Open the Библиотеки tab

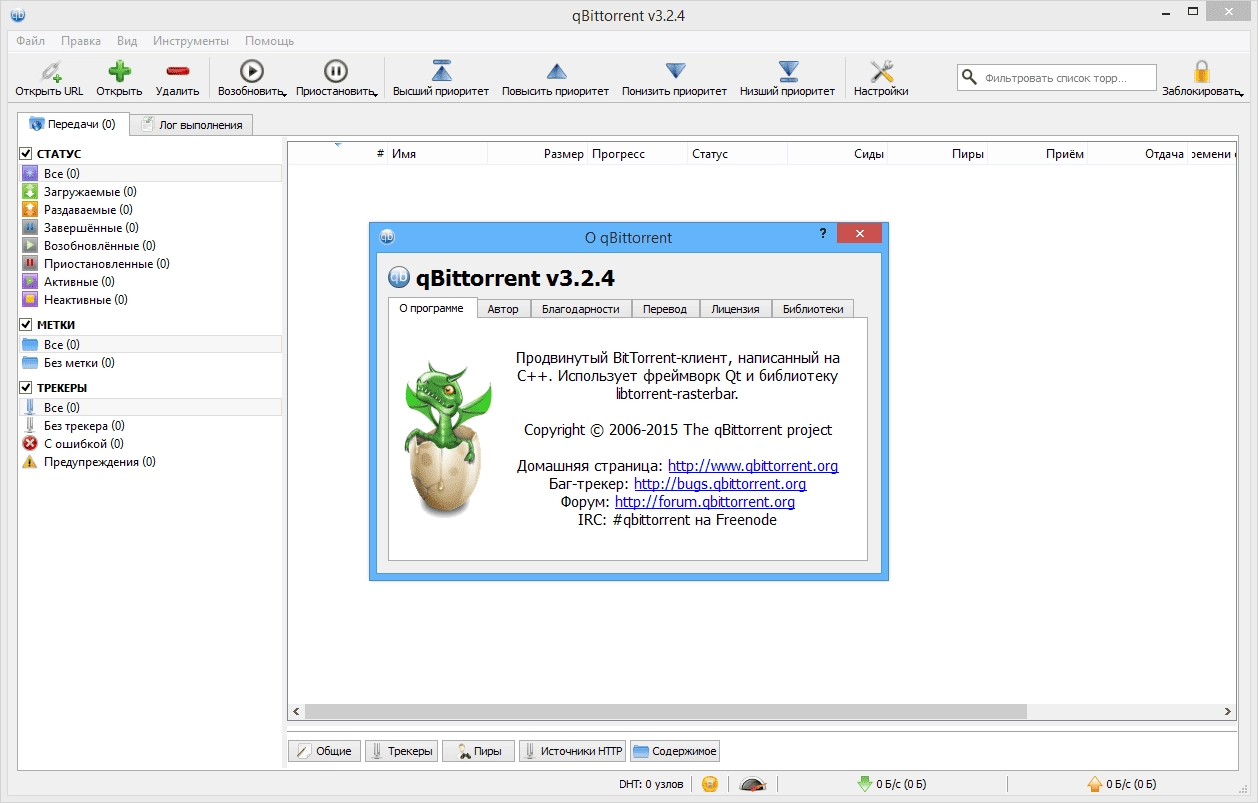(x=813, y=309)
